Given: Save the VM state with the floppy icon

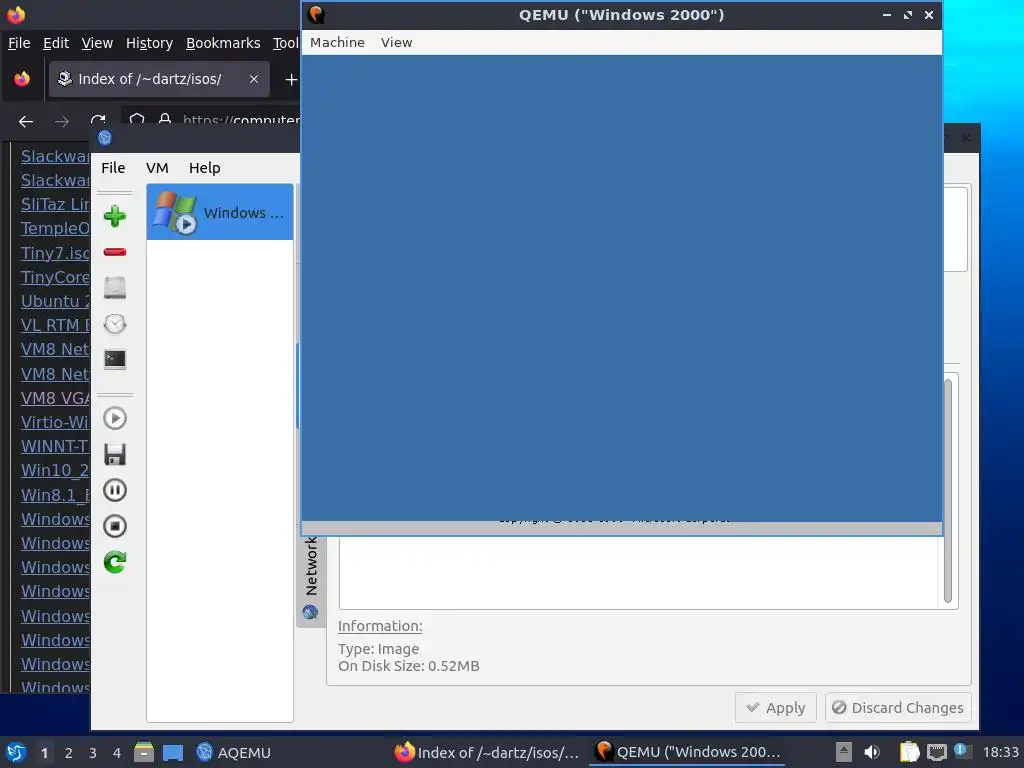Looking at the screenshot, I should [115, 455].
